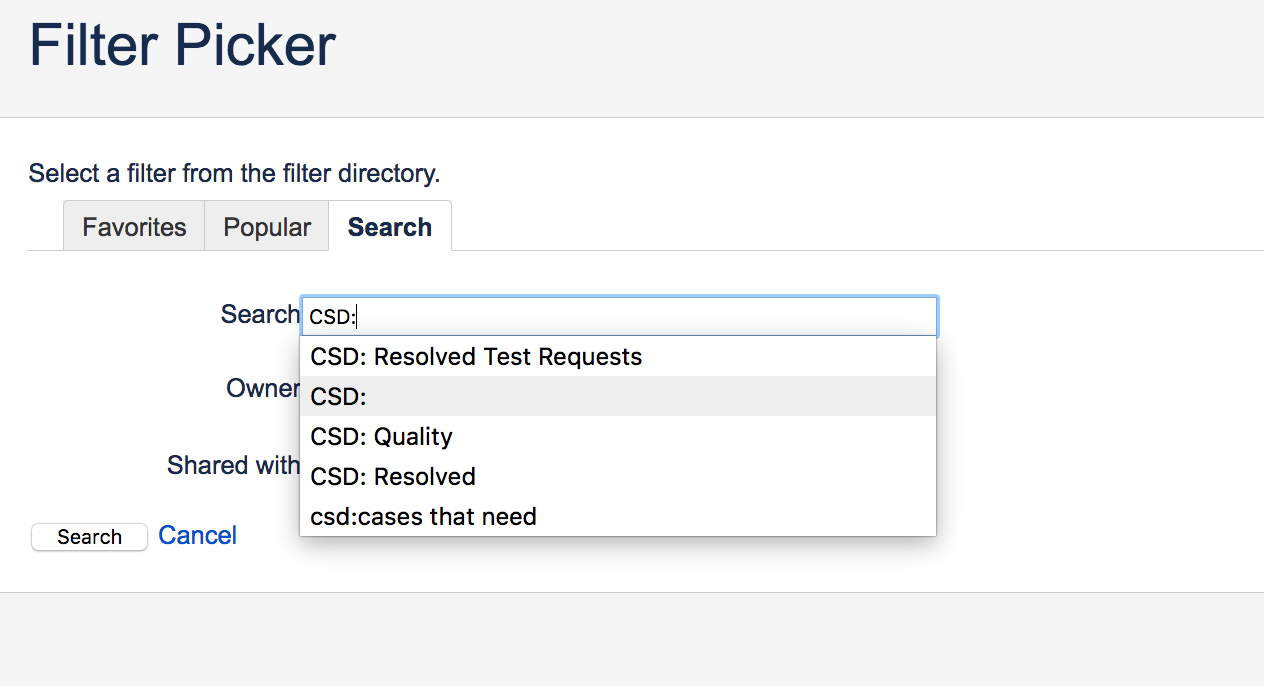Select 'csd:cases that need' suggestion
This screenshot has width=1264, height=686.
click(618, 516)
